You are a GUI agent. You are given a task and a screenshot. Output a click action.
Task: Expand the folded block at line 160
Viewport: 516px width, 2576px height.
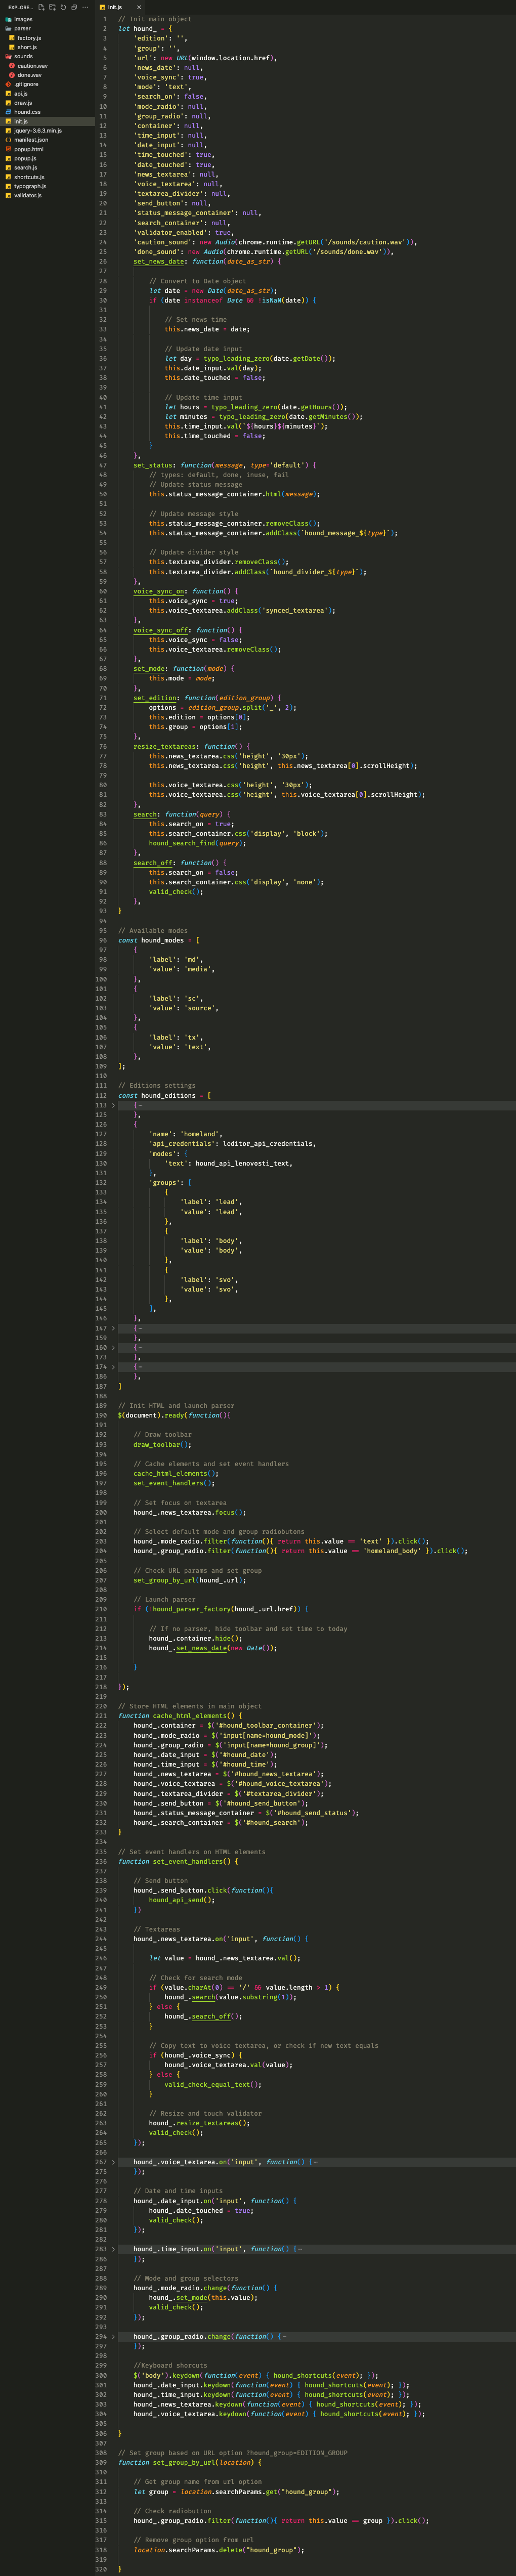coord(113,1348)
